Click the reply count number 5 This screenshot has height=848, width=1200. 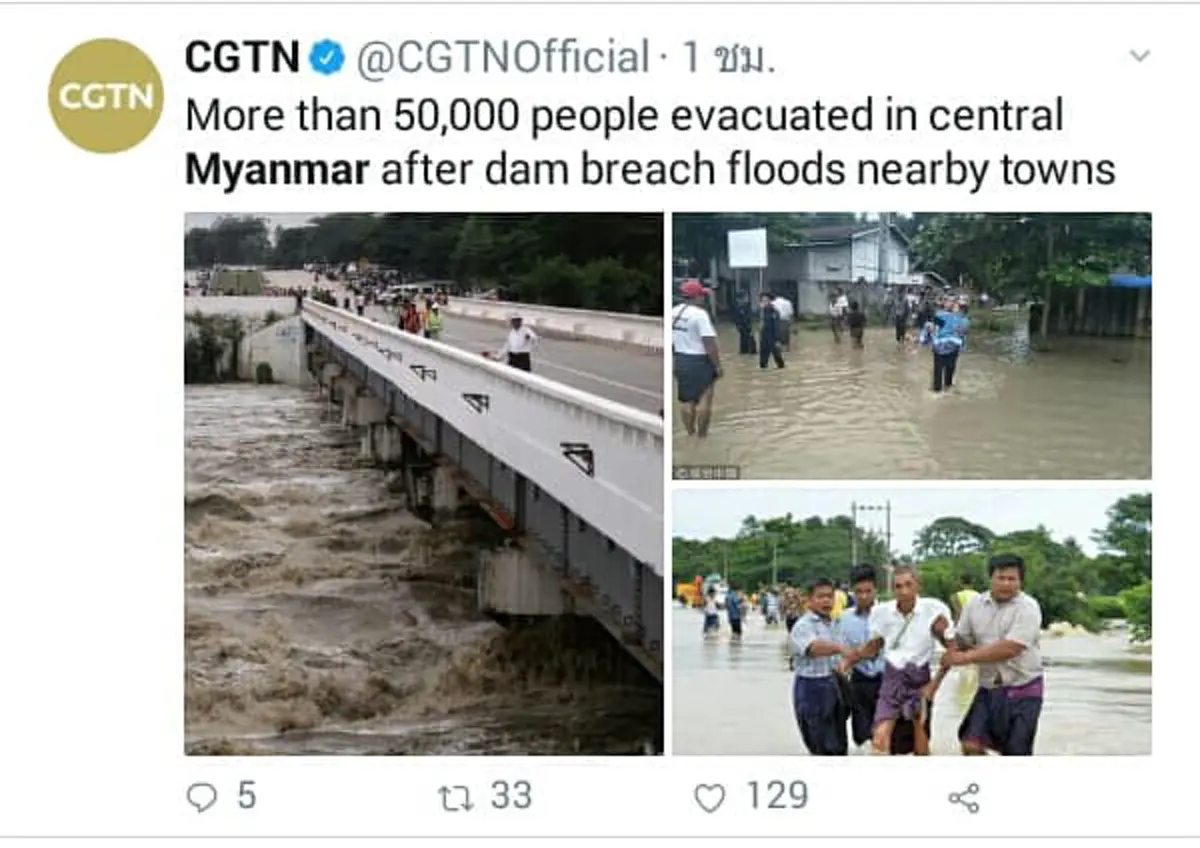click(246, 797)
